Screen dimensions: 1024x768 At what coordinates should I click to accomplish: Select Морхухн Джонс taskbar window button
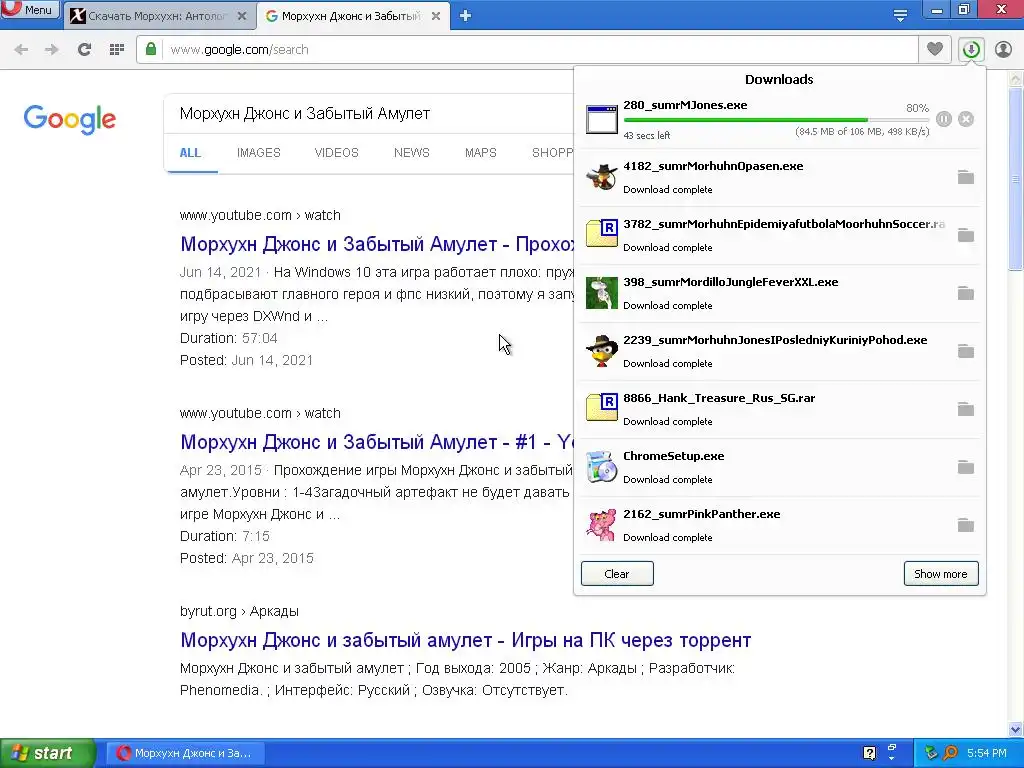point(186,753)
